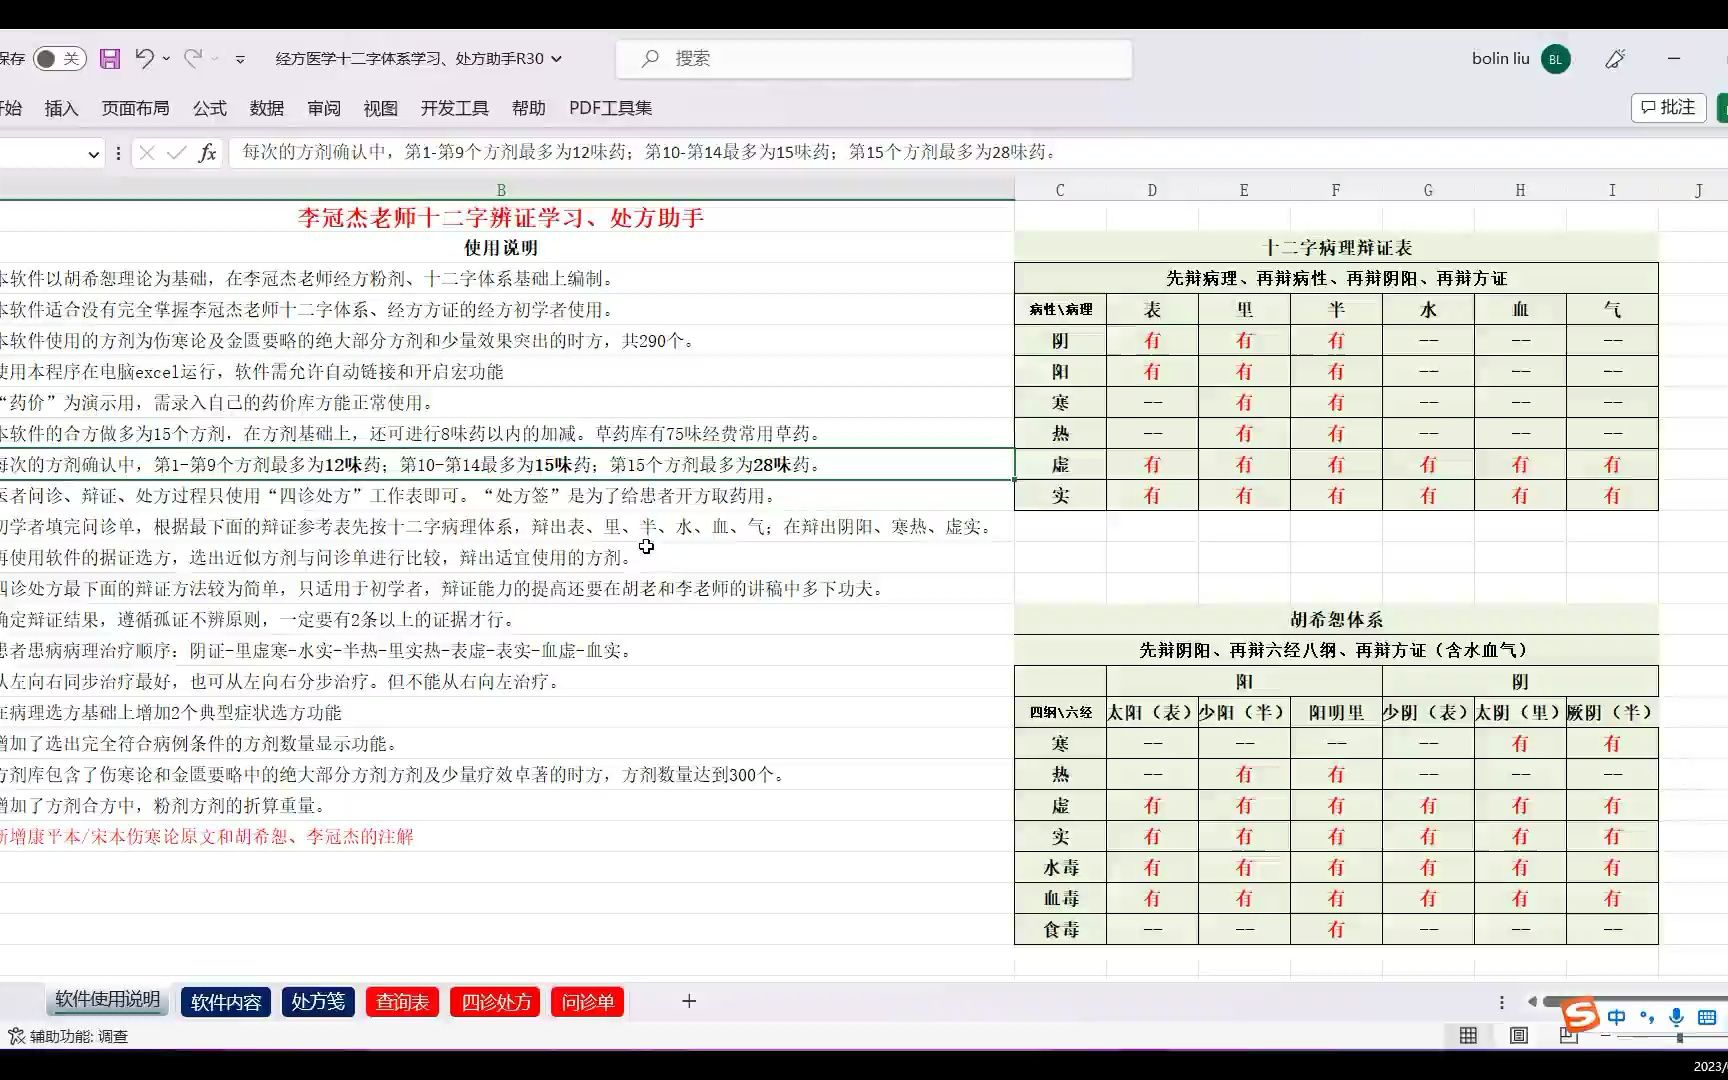Viewport: 1728px width, 1080px height.
Task: Click the zoom slider handle
Action: [1679, 1037]
